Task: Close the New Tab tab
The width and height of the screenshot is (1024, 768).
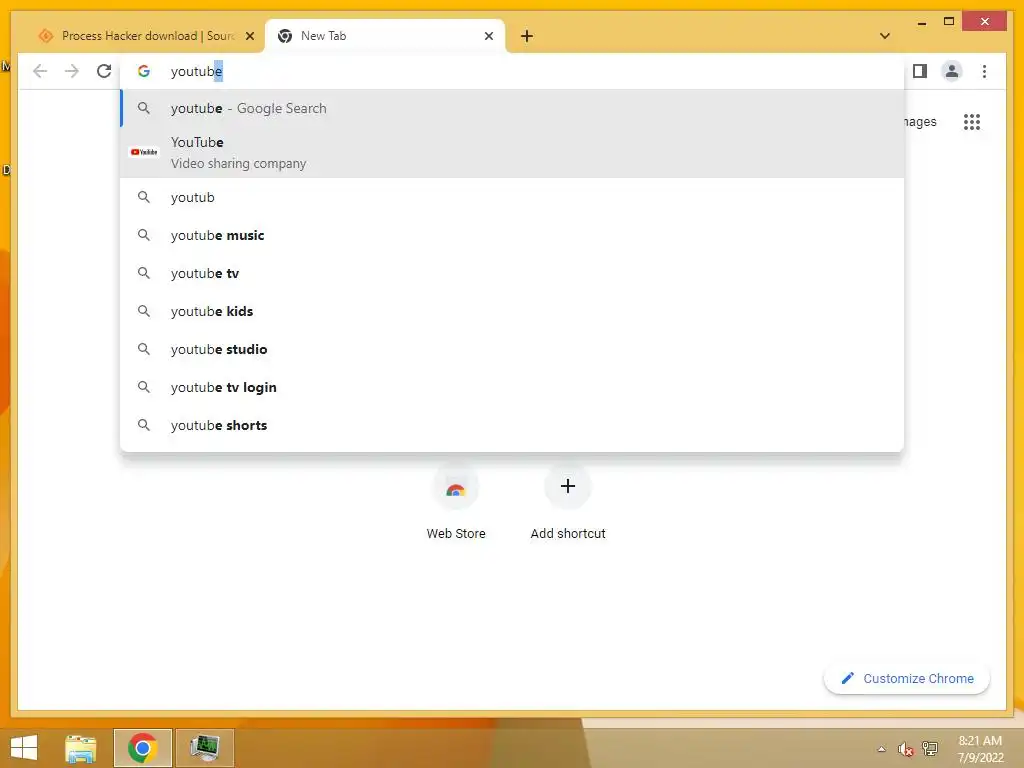Action: coord(488,36)
